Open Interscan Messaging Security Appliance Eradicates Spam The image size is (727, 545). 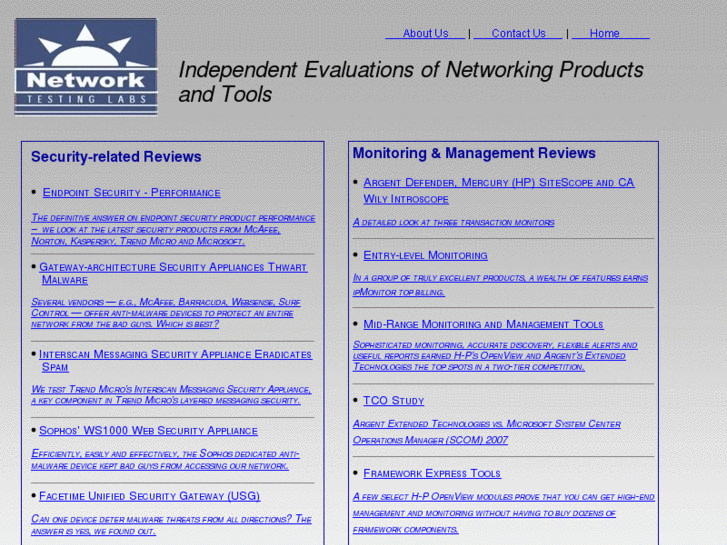click(175, 360)
